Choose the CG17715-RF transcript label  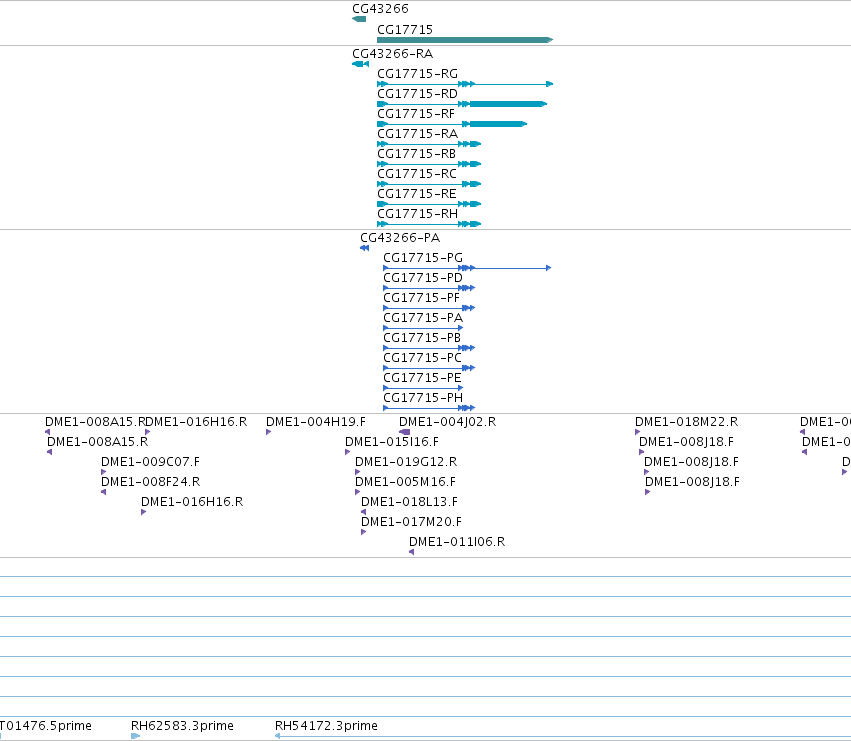(416, 114)
